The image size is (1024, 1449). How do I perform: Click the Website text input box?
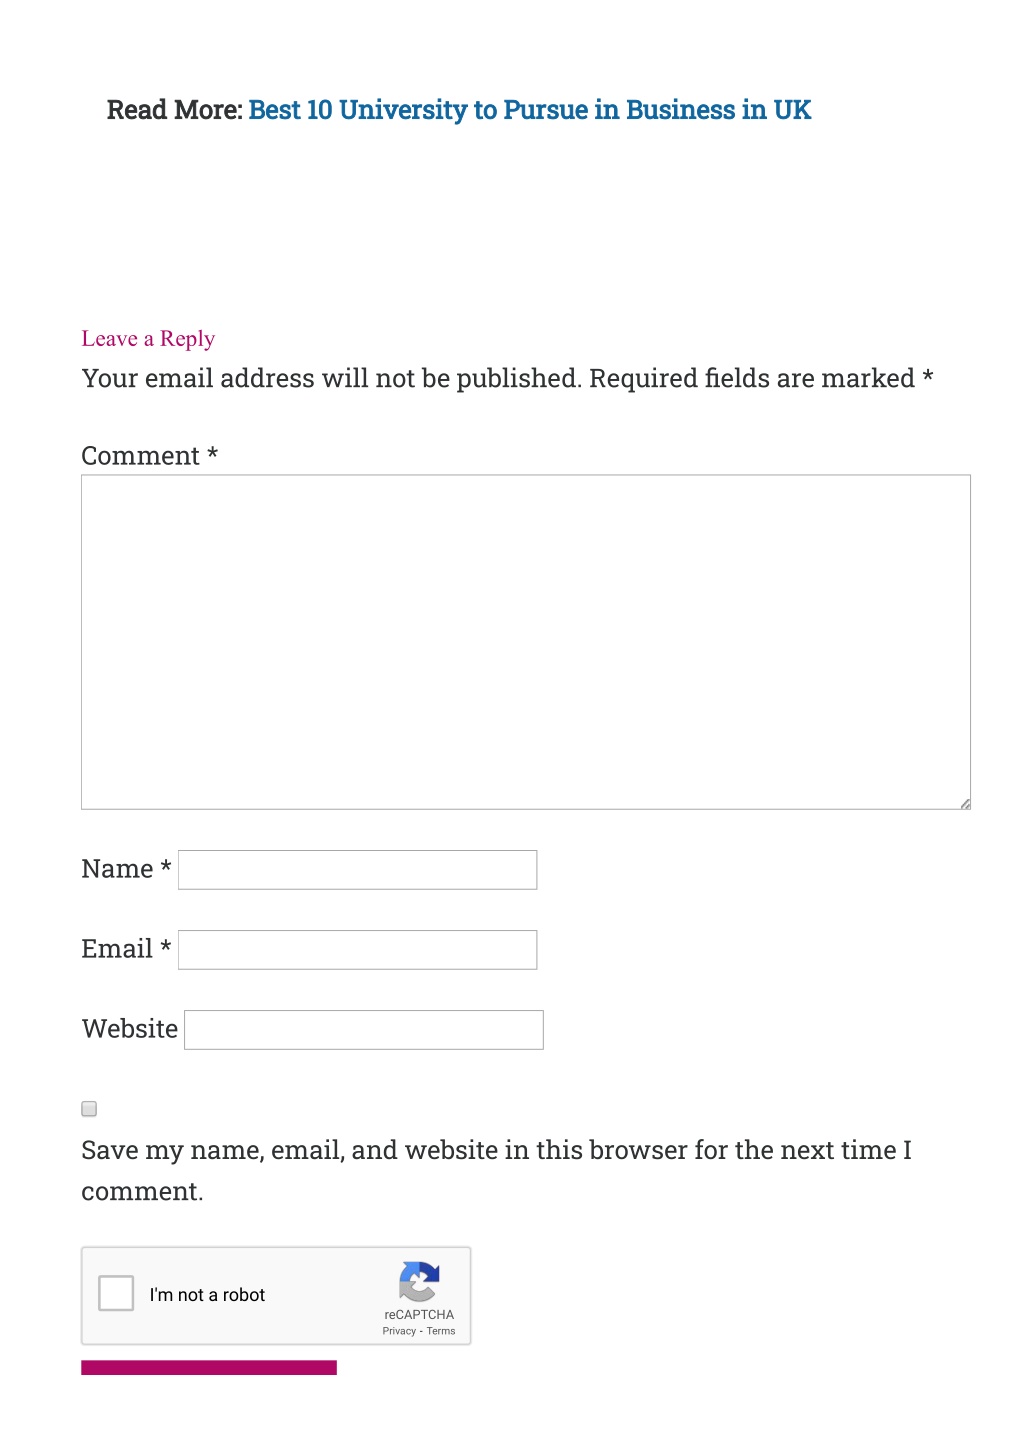[364, 1030]
